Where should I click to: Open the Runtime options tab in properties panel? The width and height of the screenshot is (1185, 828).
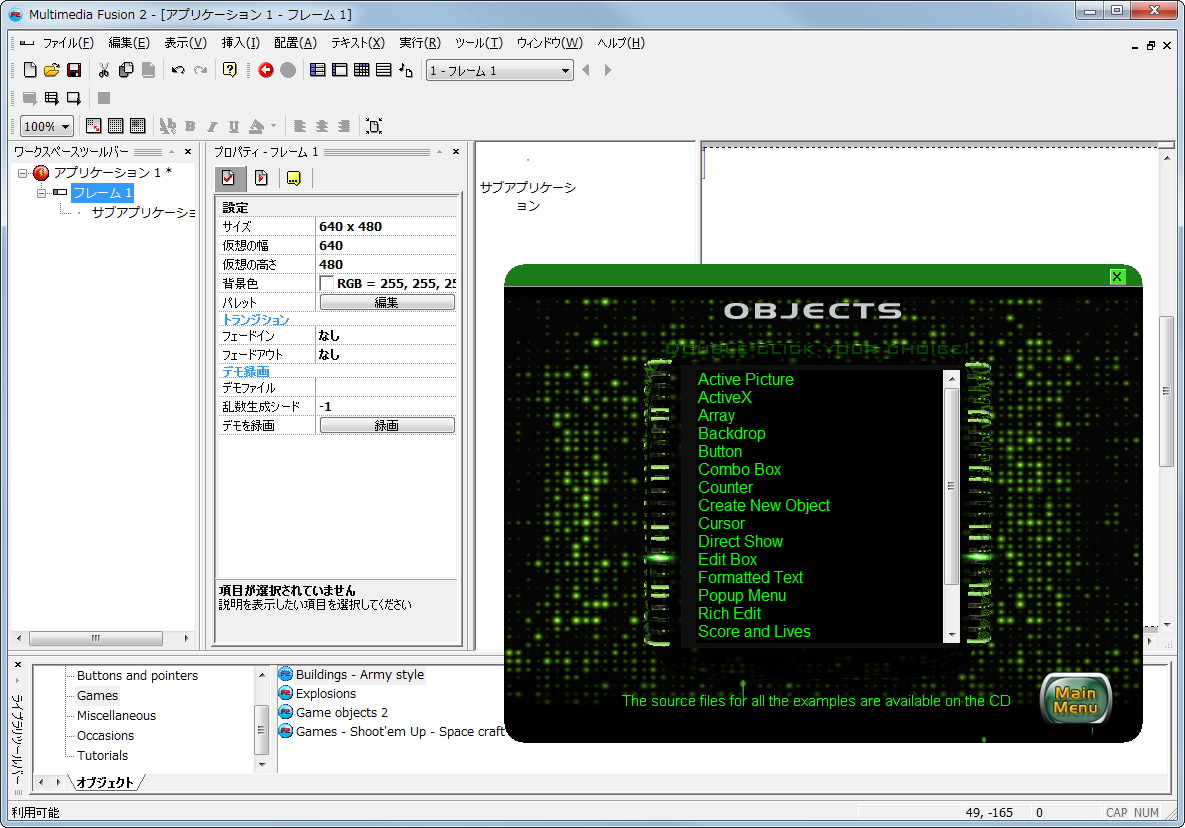click(261, 178)
